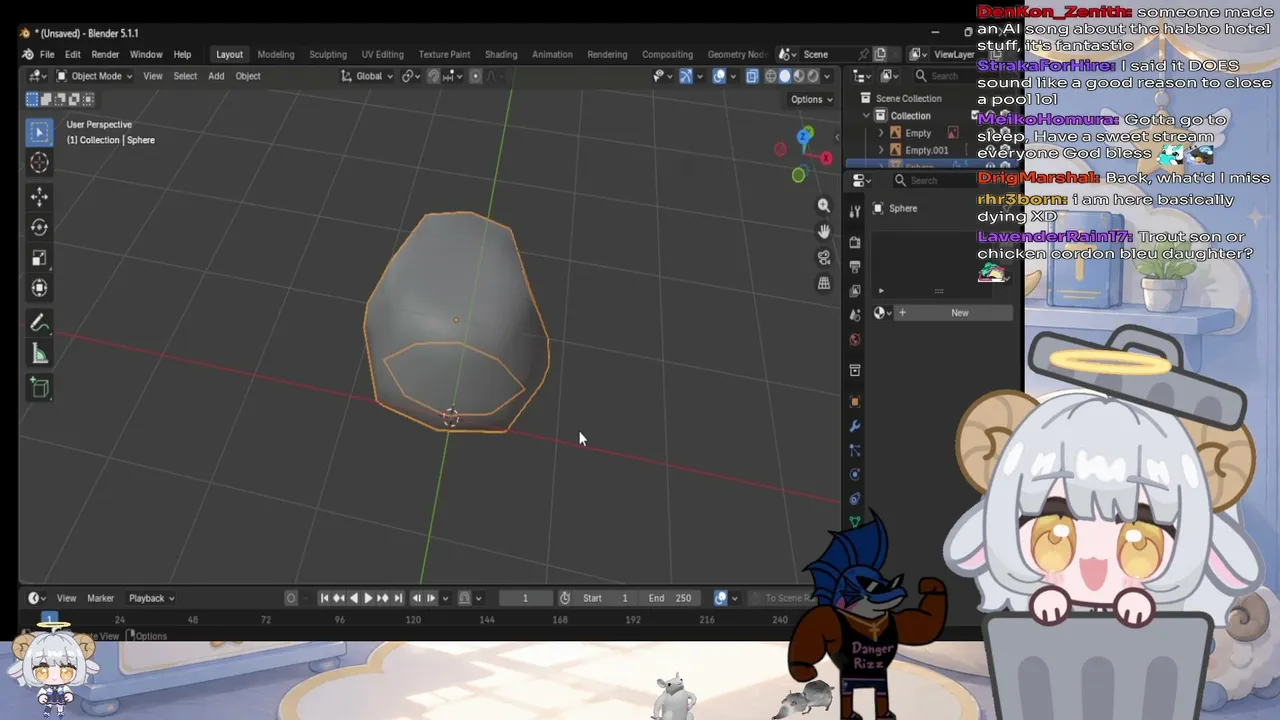Open Output properties tab

pyautogui.click(x=855, y=267)
